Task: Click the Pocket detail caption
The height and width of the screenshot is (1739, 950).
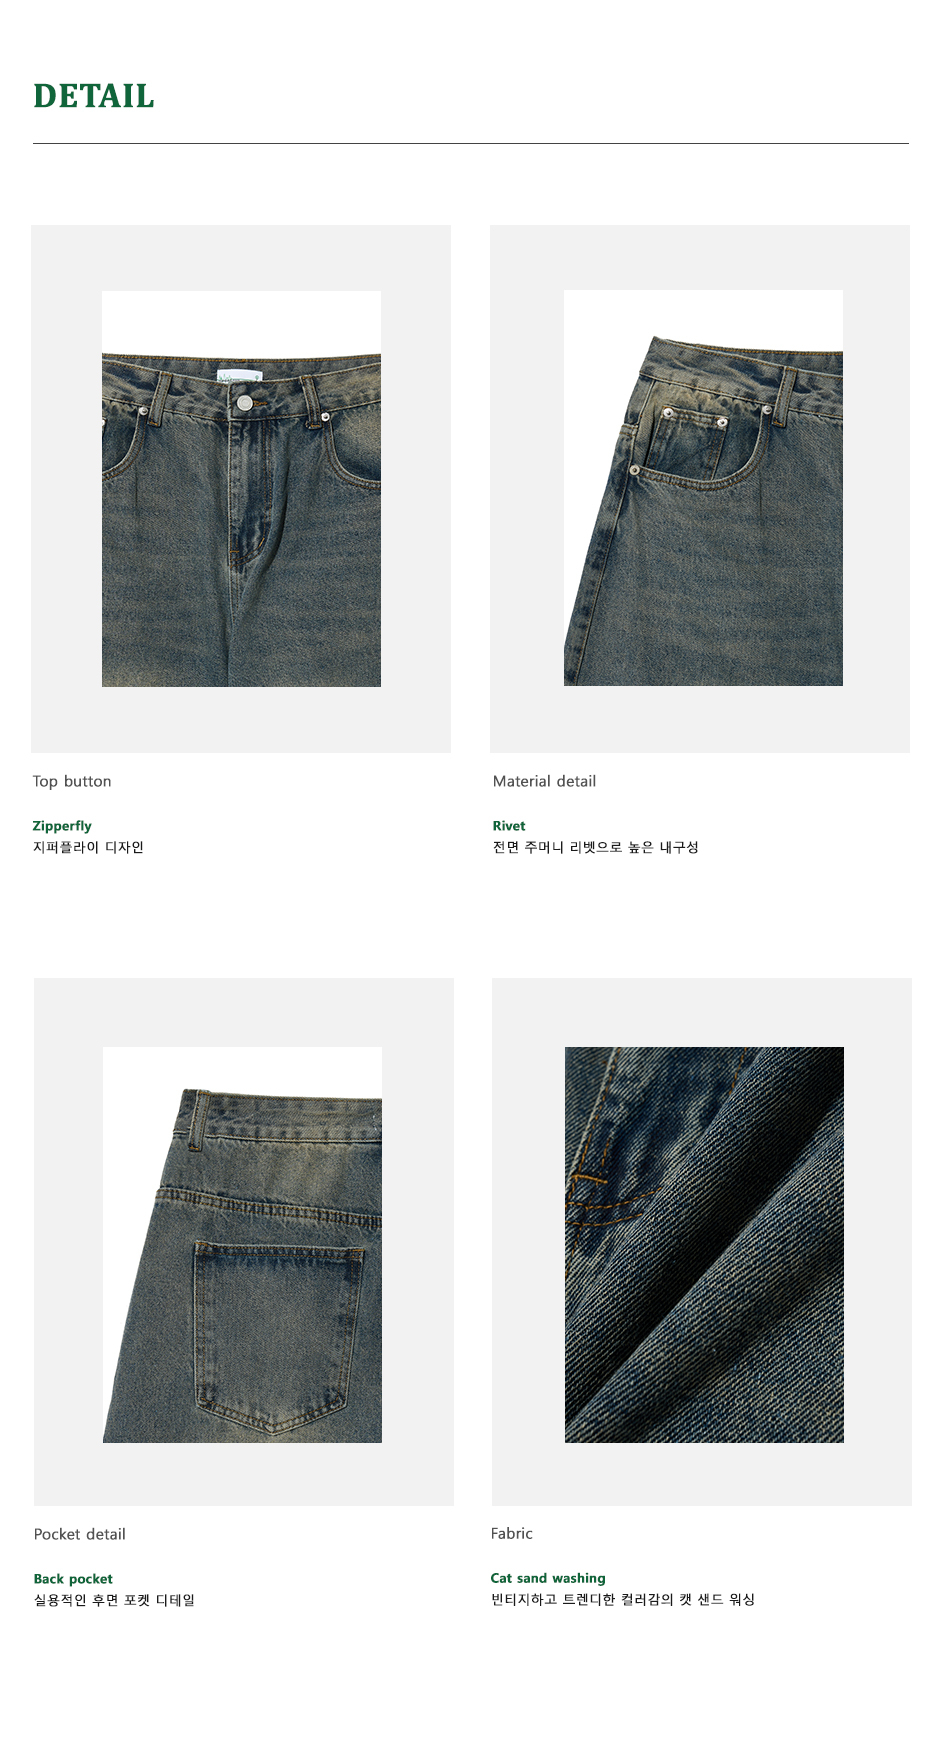Action: pyautogui.click(x=80, y=1534)
